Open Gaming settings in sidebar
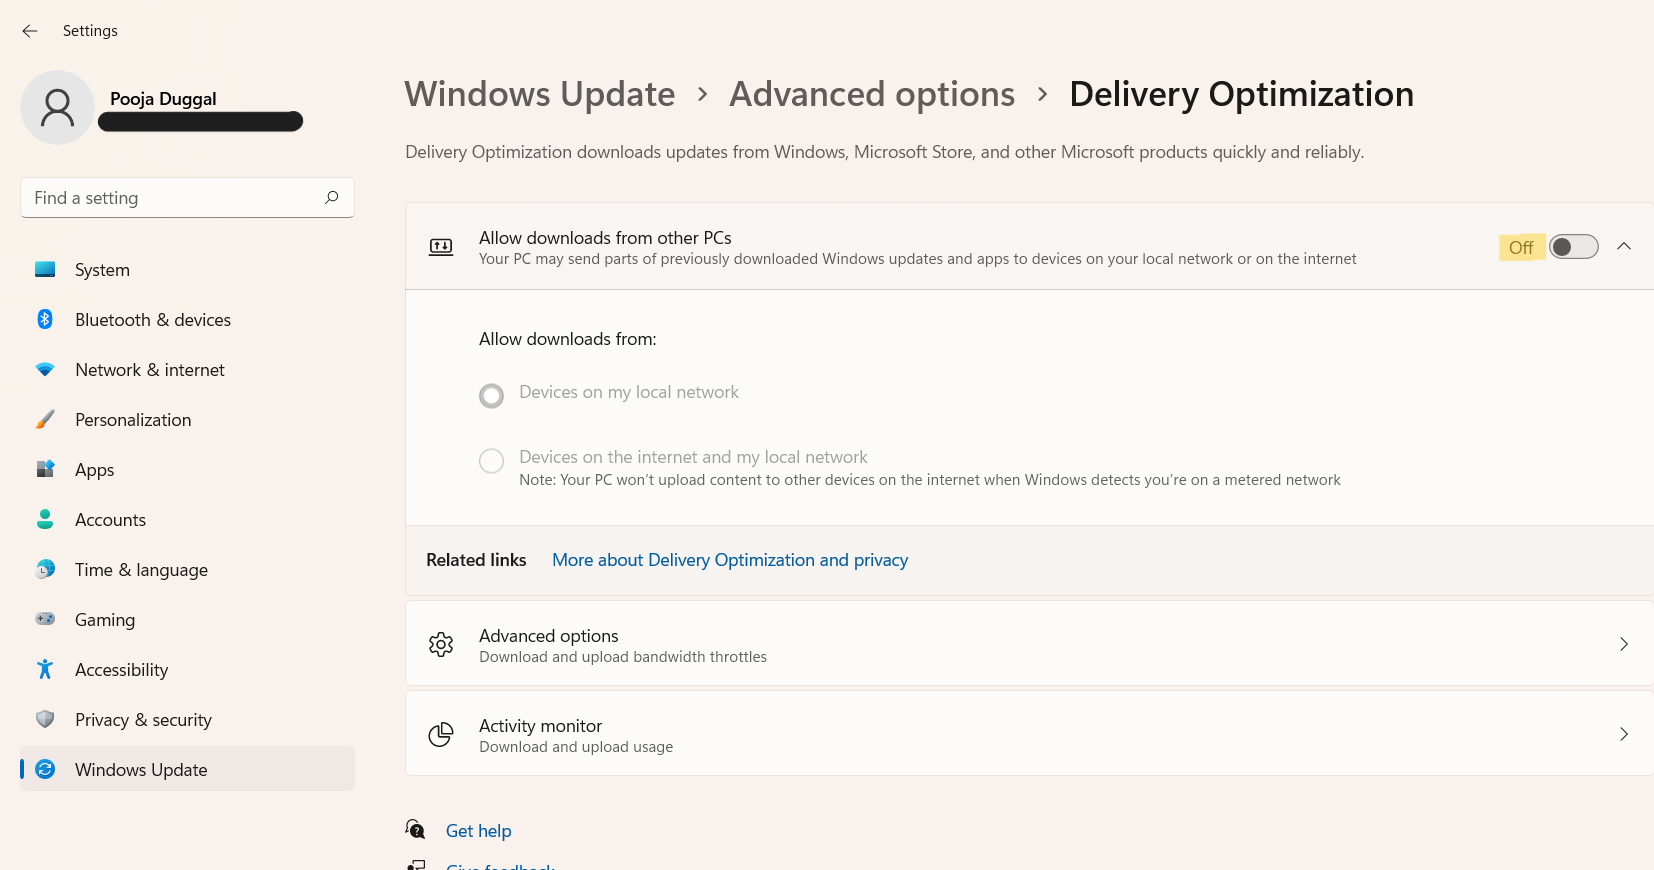 pyautogui.click(x=104, y=620)
